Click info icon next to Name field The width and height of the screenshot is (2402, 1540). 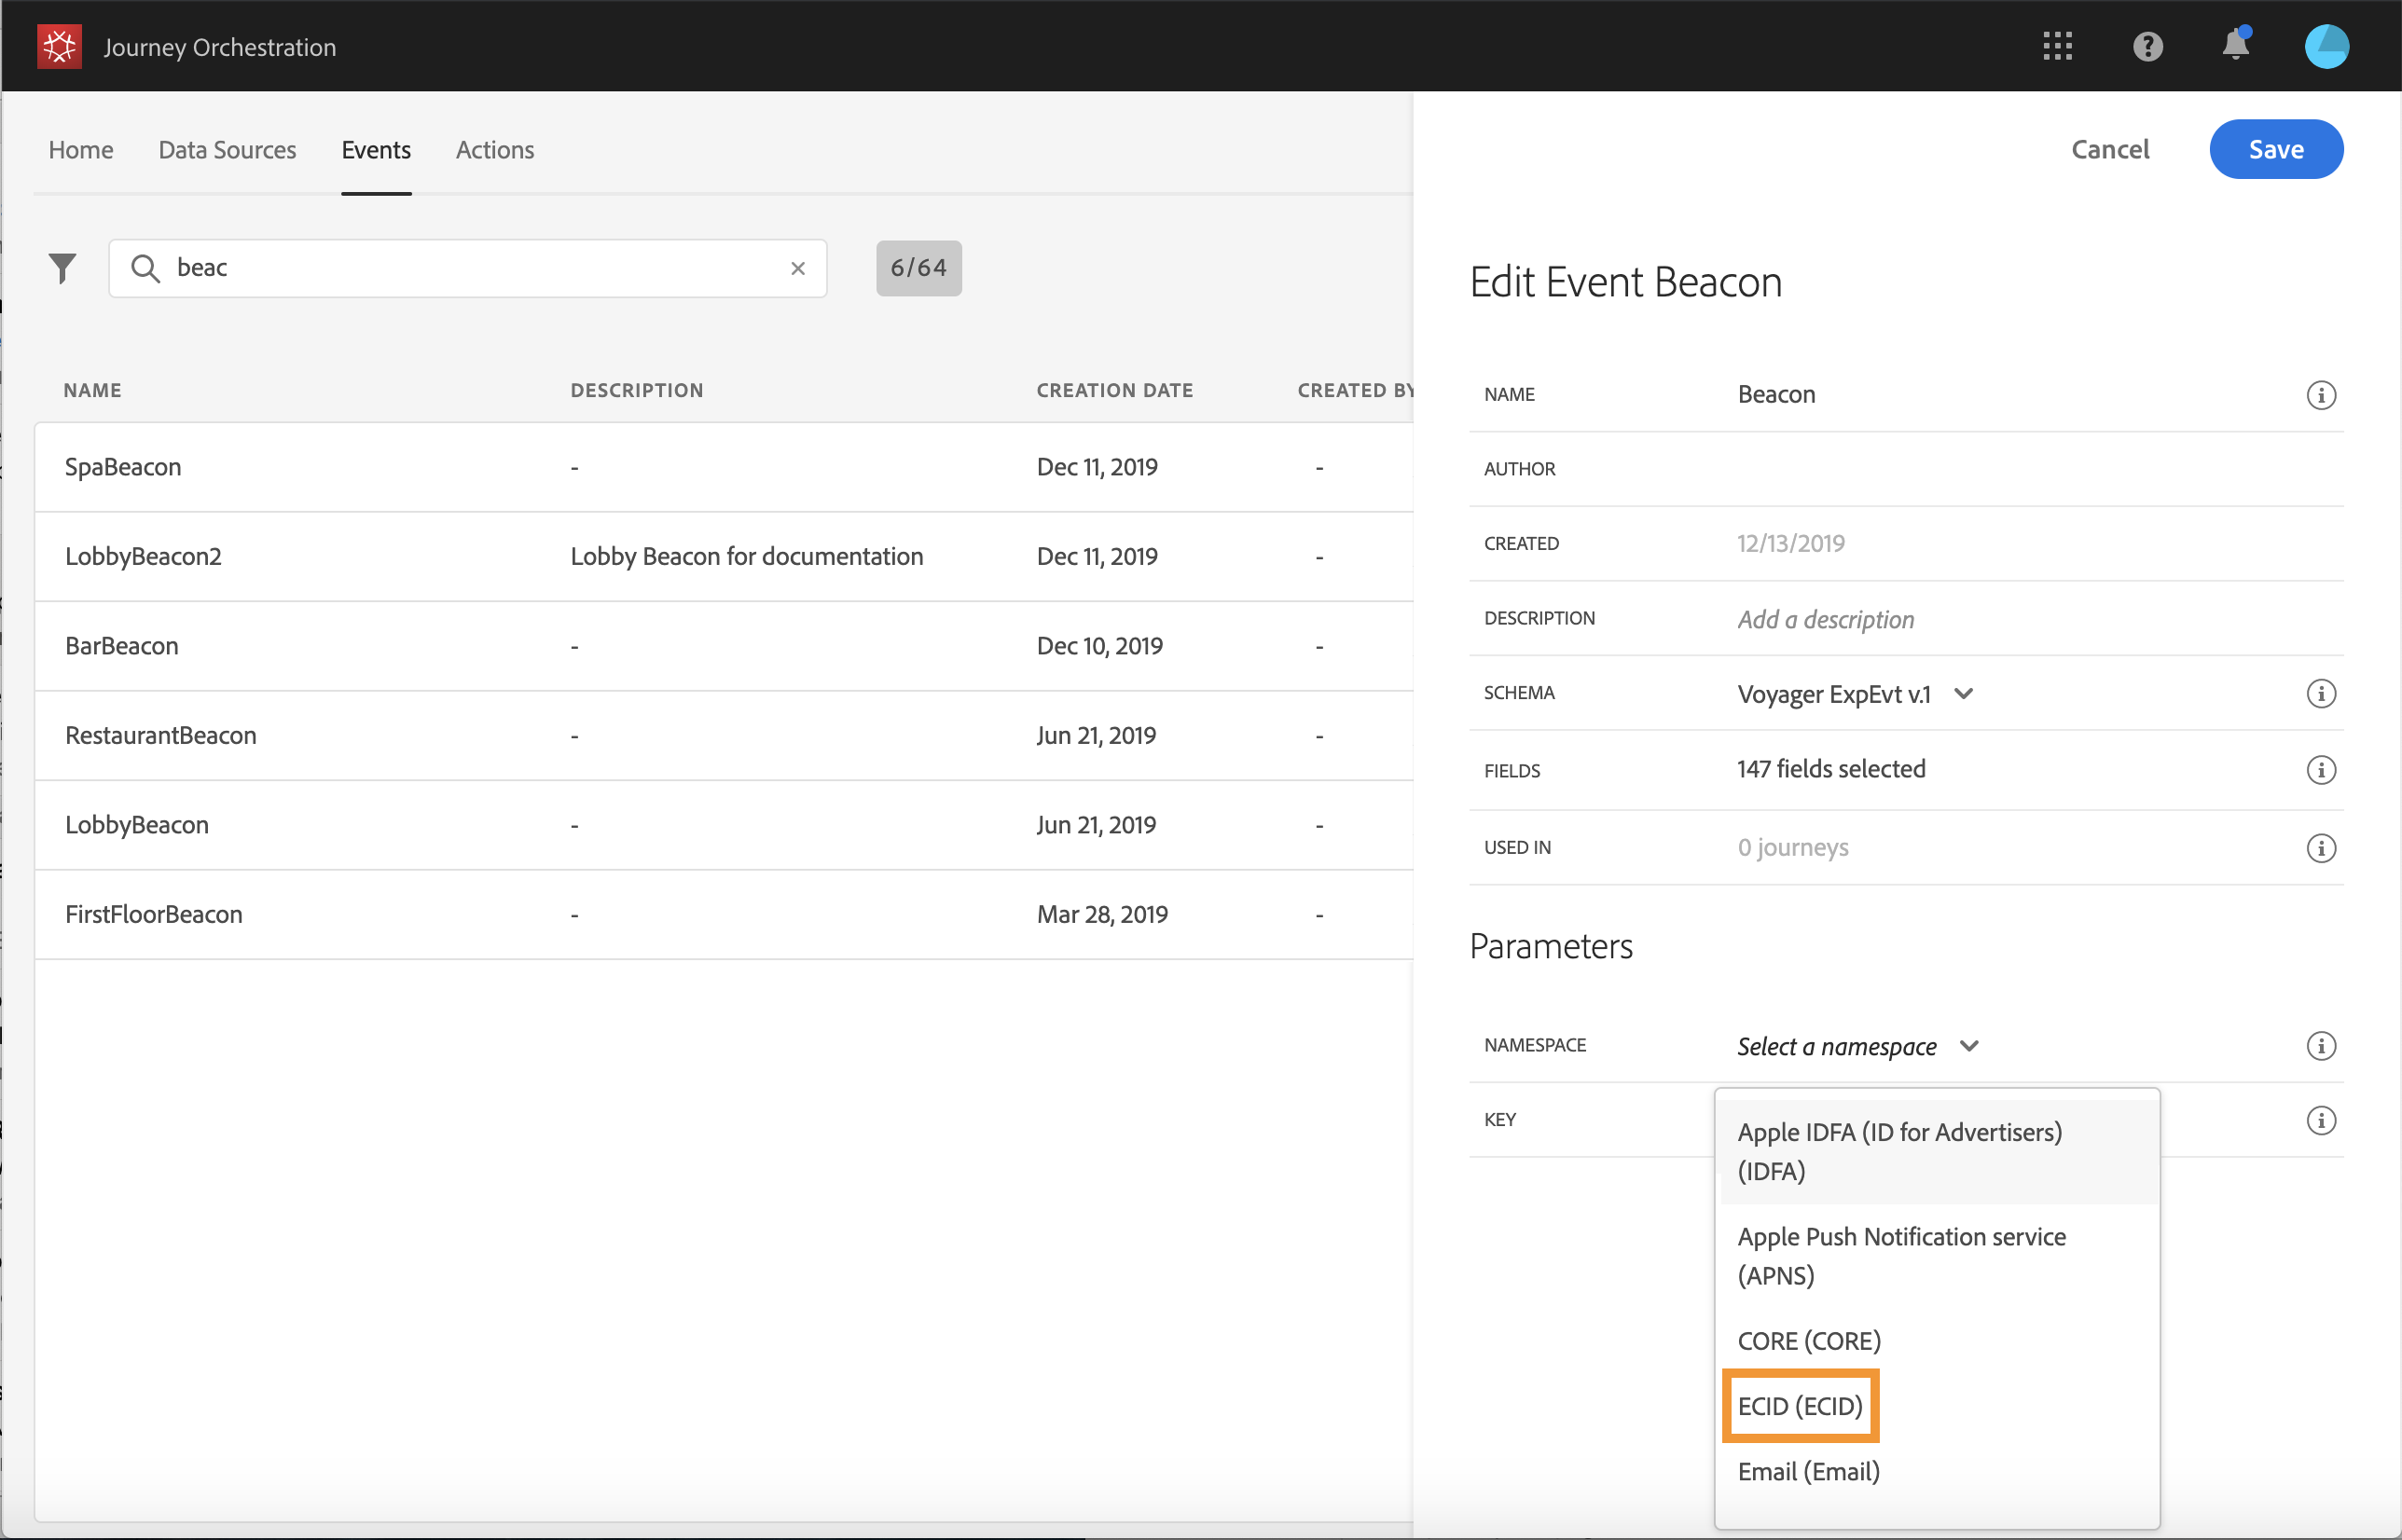click(2320, 395)
